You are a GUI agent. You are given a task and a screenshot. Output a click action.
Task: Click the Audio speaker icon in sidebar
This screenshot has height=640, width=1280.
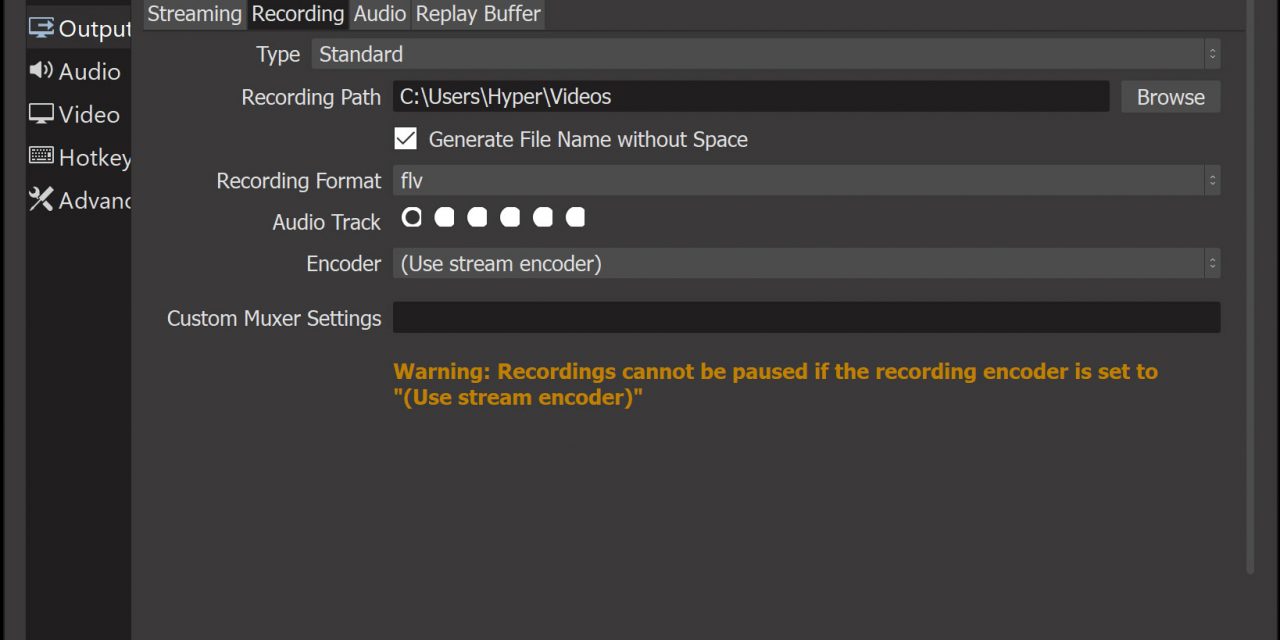(41, 71)
